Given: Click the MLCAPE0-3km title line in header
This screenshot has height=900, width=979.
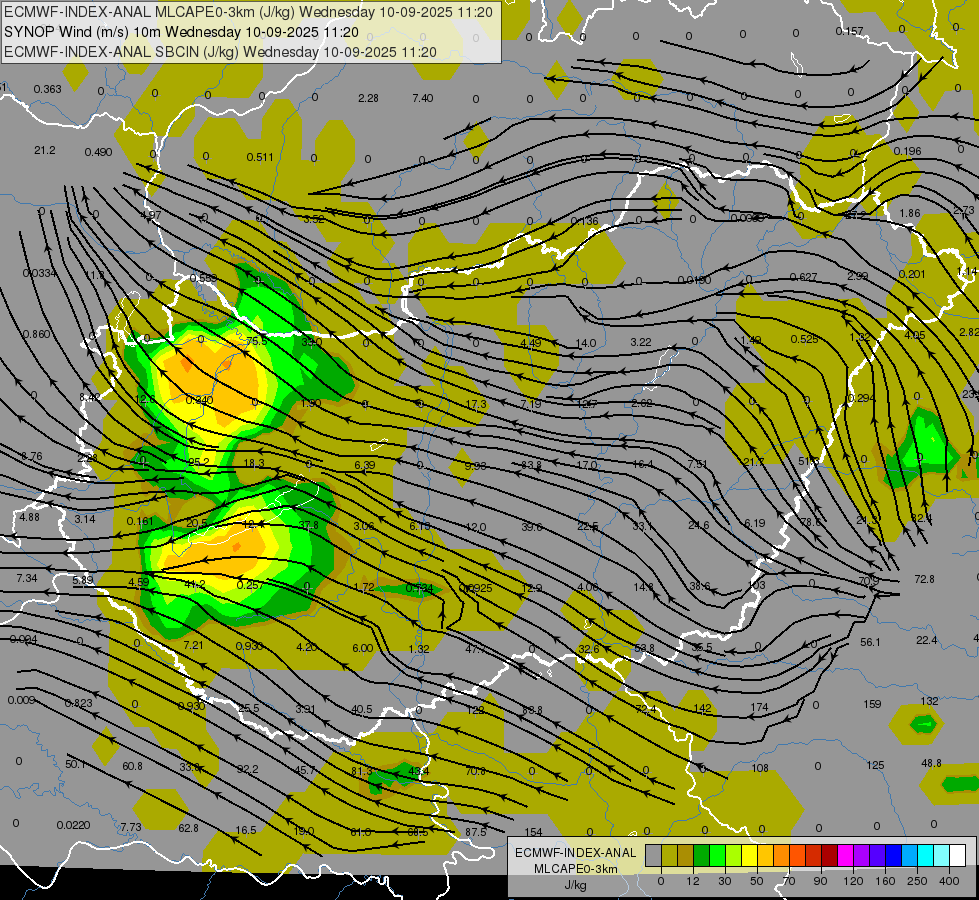Looking at the screenshot, I should tap(248, 12).
